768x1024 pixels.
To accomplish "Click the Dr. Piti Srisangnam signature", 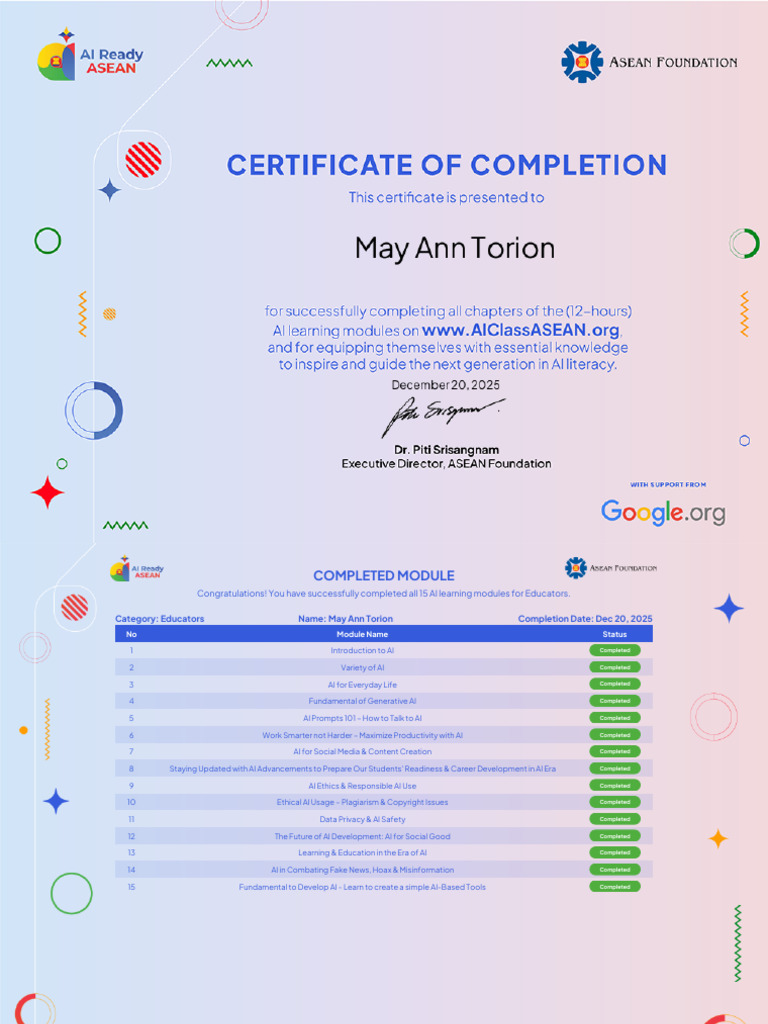I will (442, 416).
